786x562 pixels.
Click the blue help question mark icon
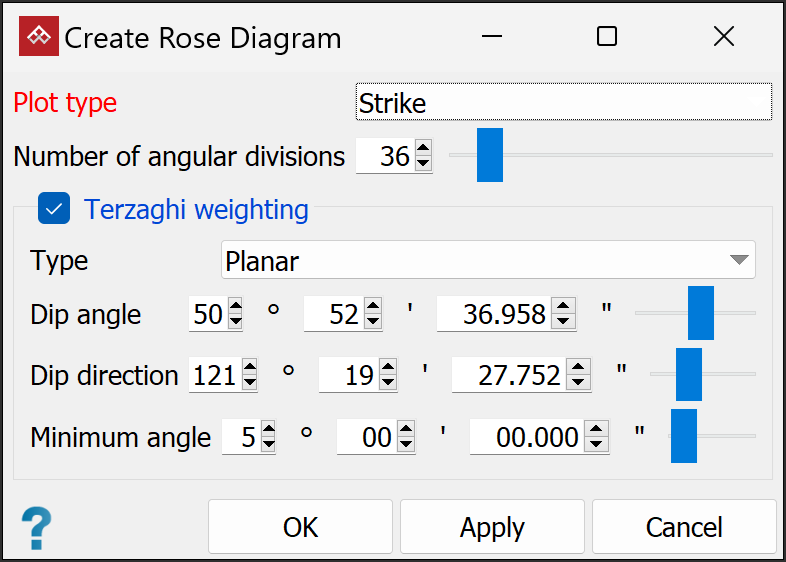pos(36,526)
